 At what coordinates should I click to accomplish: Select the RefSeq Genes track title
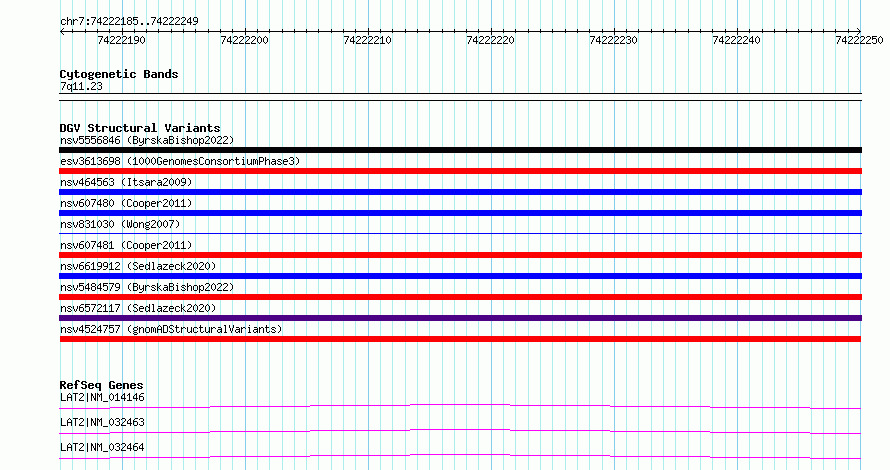(x=101, y=385)
